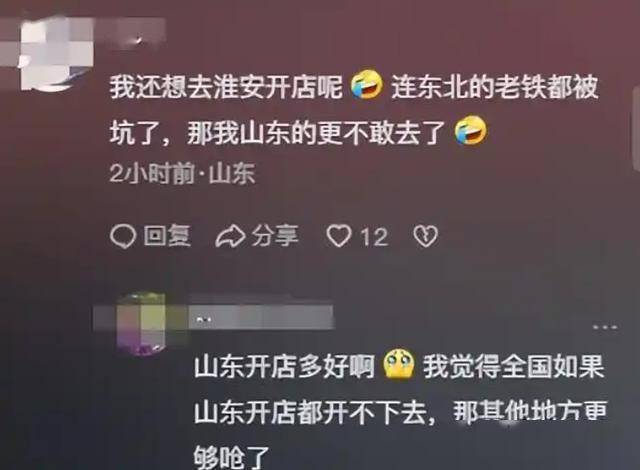640x470 pixels.
Task: Select comment text starting 我还想去淮安
Action: click(x=353, y=109)
